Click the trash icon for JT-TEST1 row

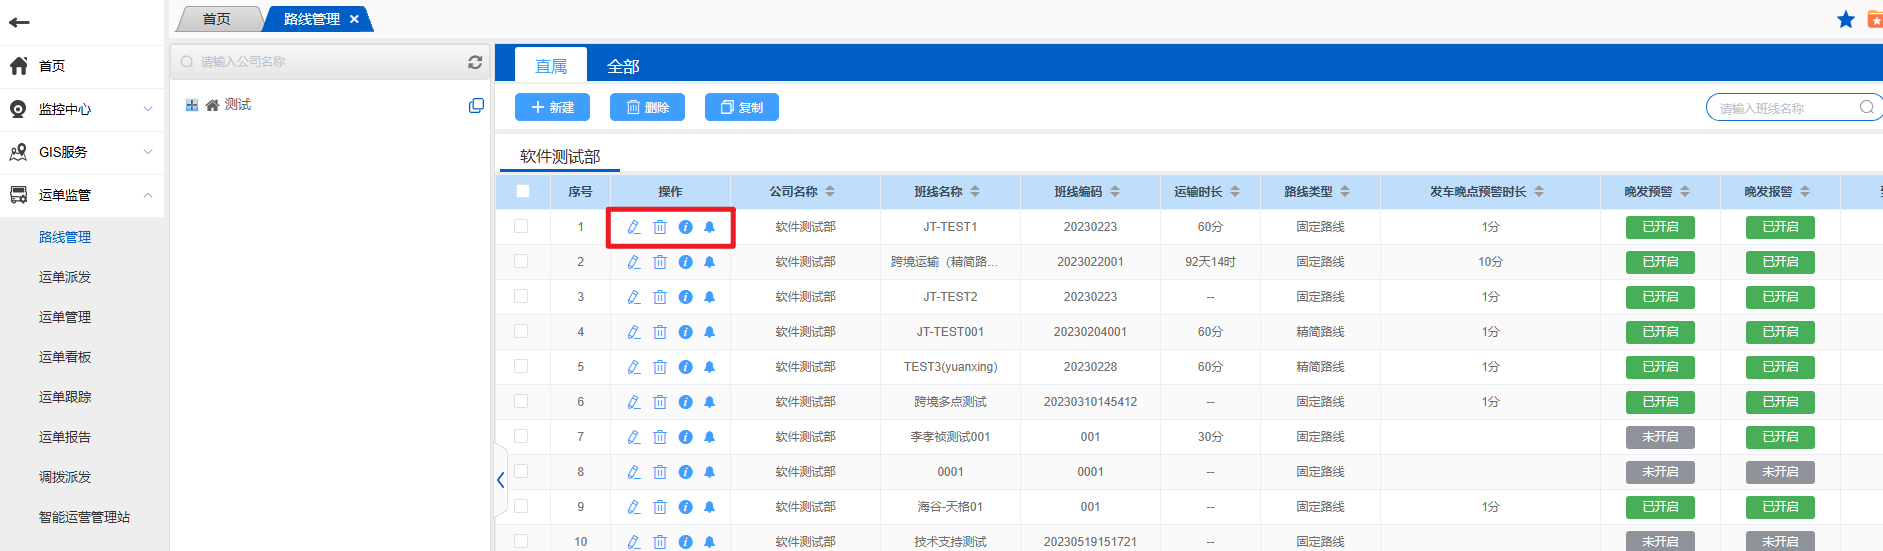[660, 227]
